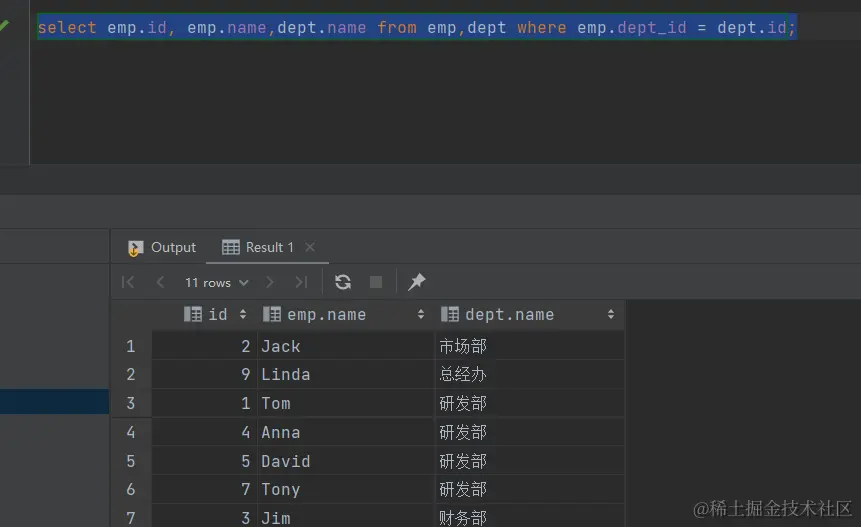The image size is (861, 527).
Task: Select the Anna cell
Action: pyautogui.click(x=346, y=432)
